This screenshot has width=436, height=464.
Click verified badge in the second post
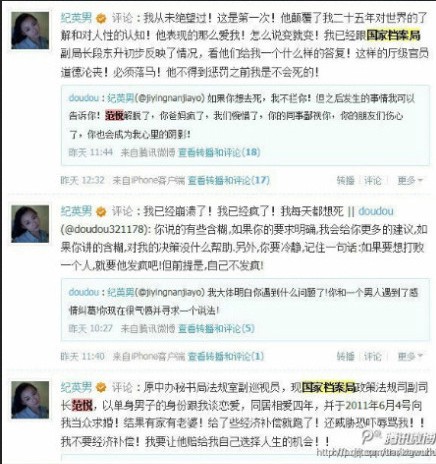[x=101, y=212]
